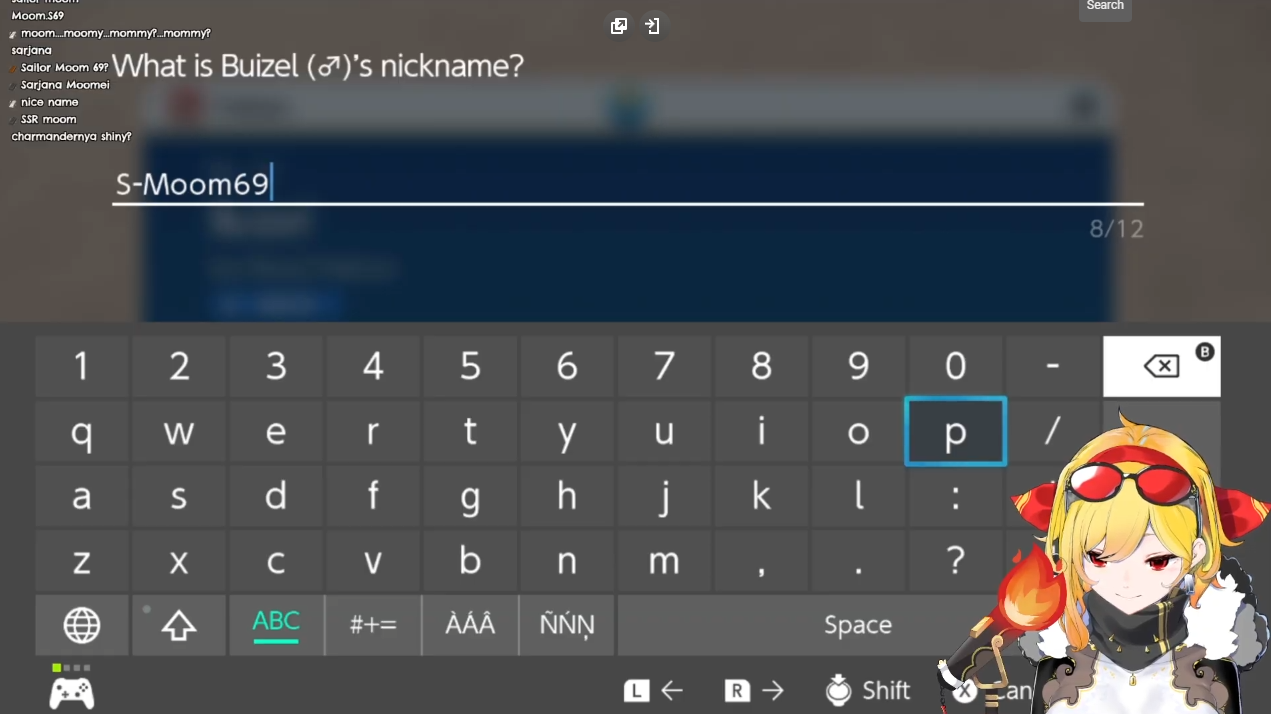
Task: Tap the u key
Action: coord(664,431)
